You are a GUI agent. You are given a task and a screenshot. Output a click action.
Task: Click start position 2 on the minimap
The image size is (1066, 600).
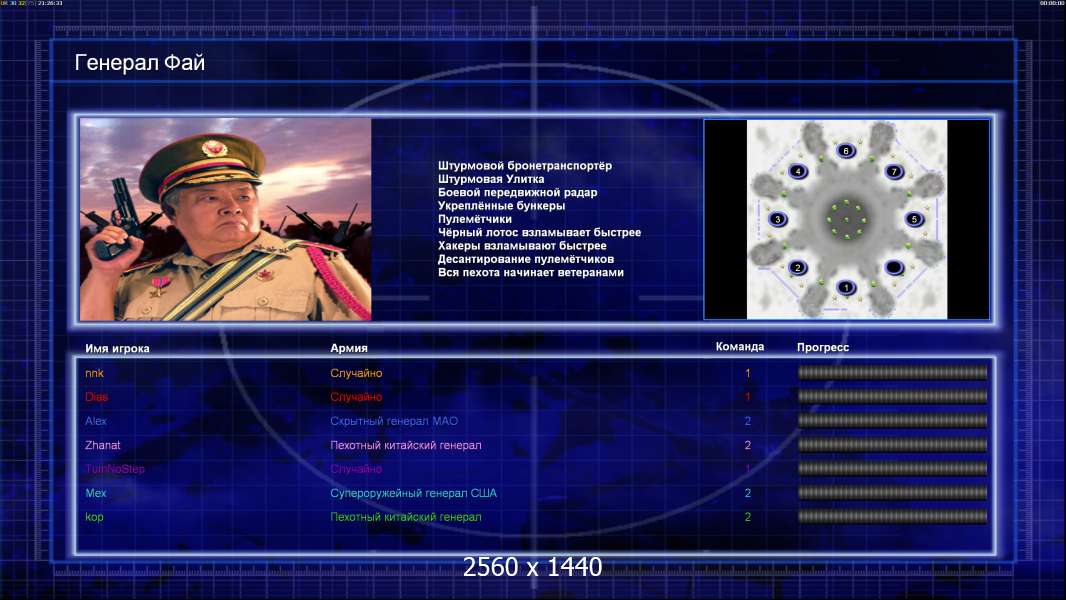point(798,268)
